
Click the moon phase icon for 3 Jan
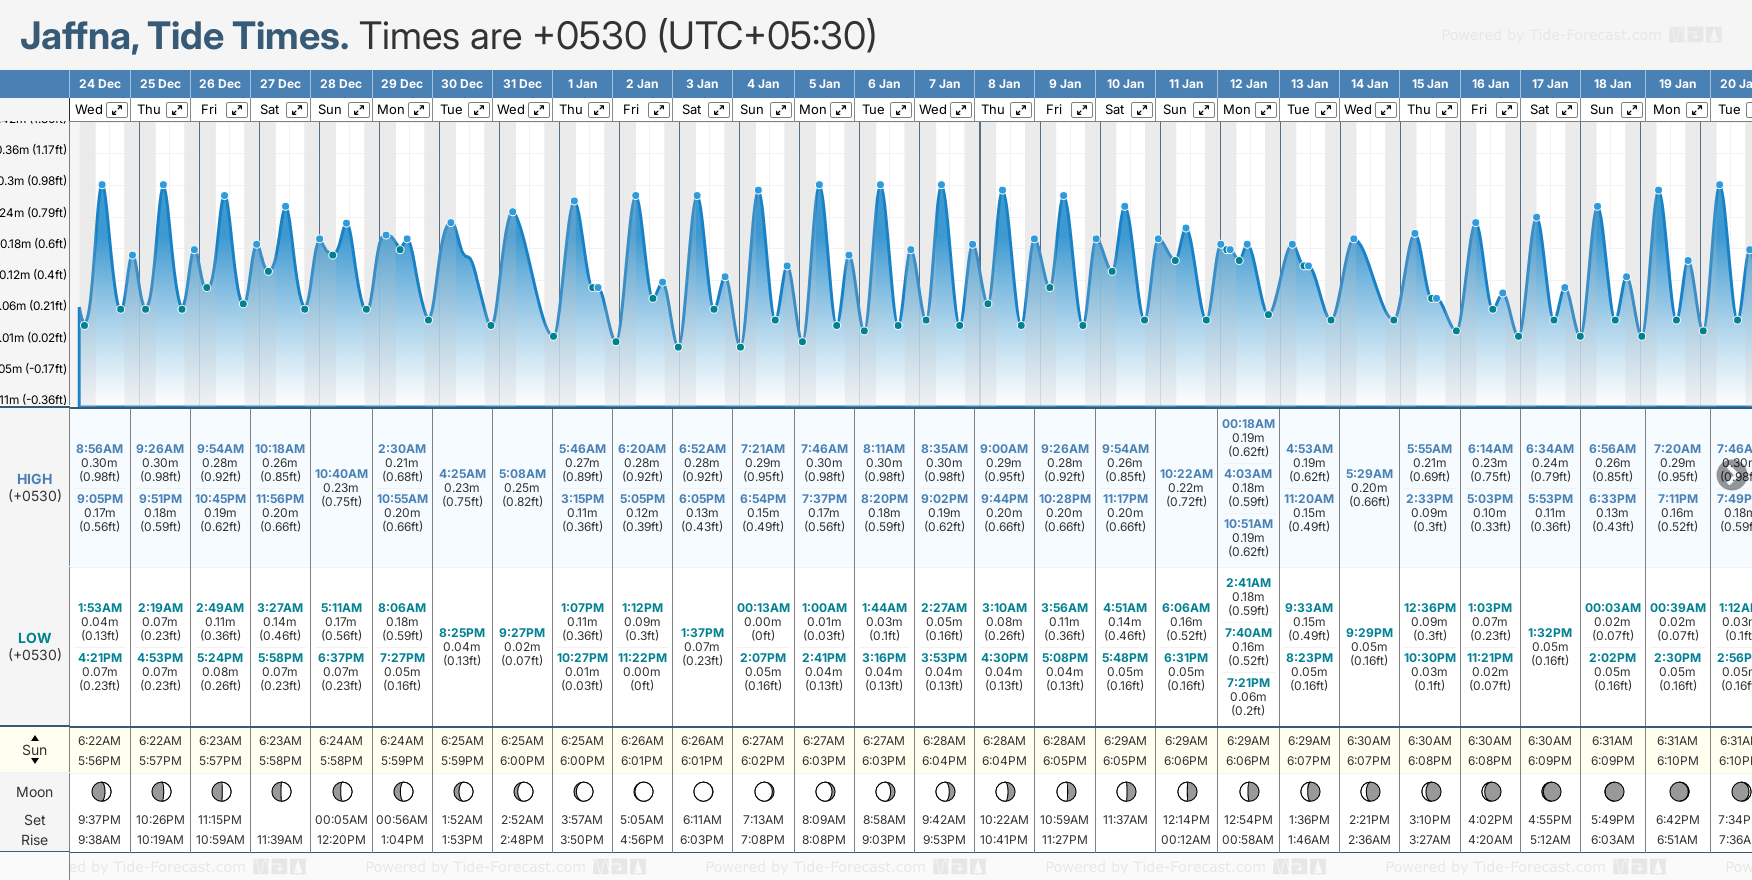pyautogui.click(x=703, y=792)
